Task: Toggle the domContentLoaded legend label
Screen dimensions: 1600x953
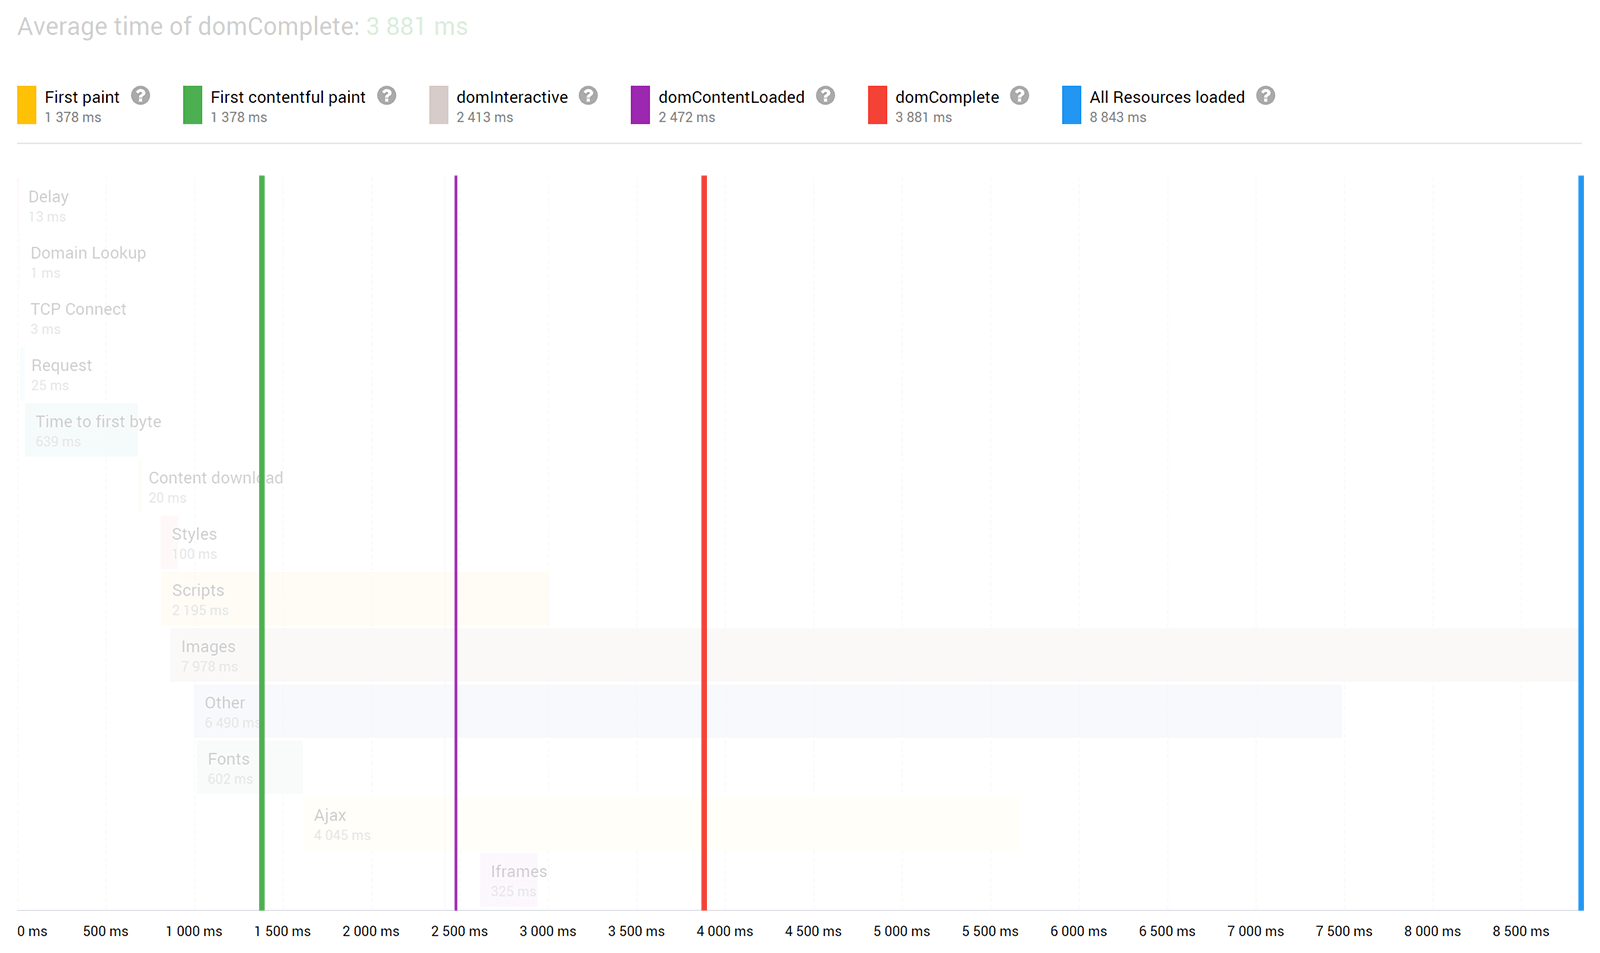Action: [x=731, y=97]
